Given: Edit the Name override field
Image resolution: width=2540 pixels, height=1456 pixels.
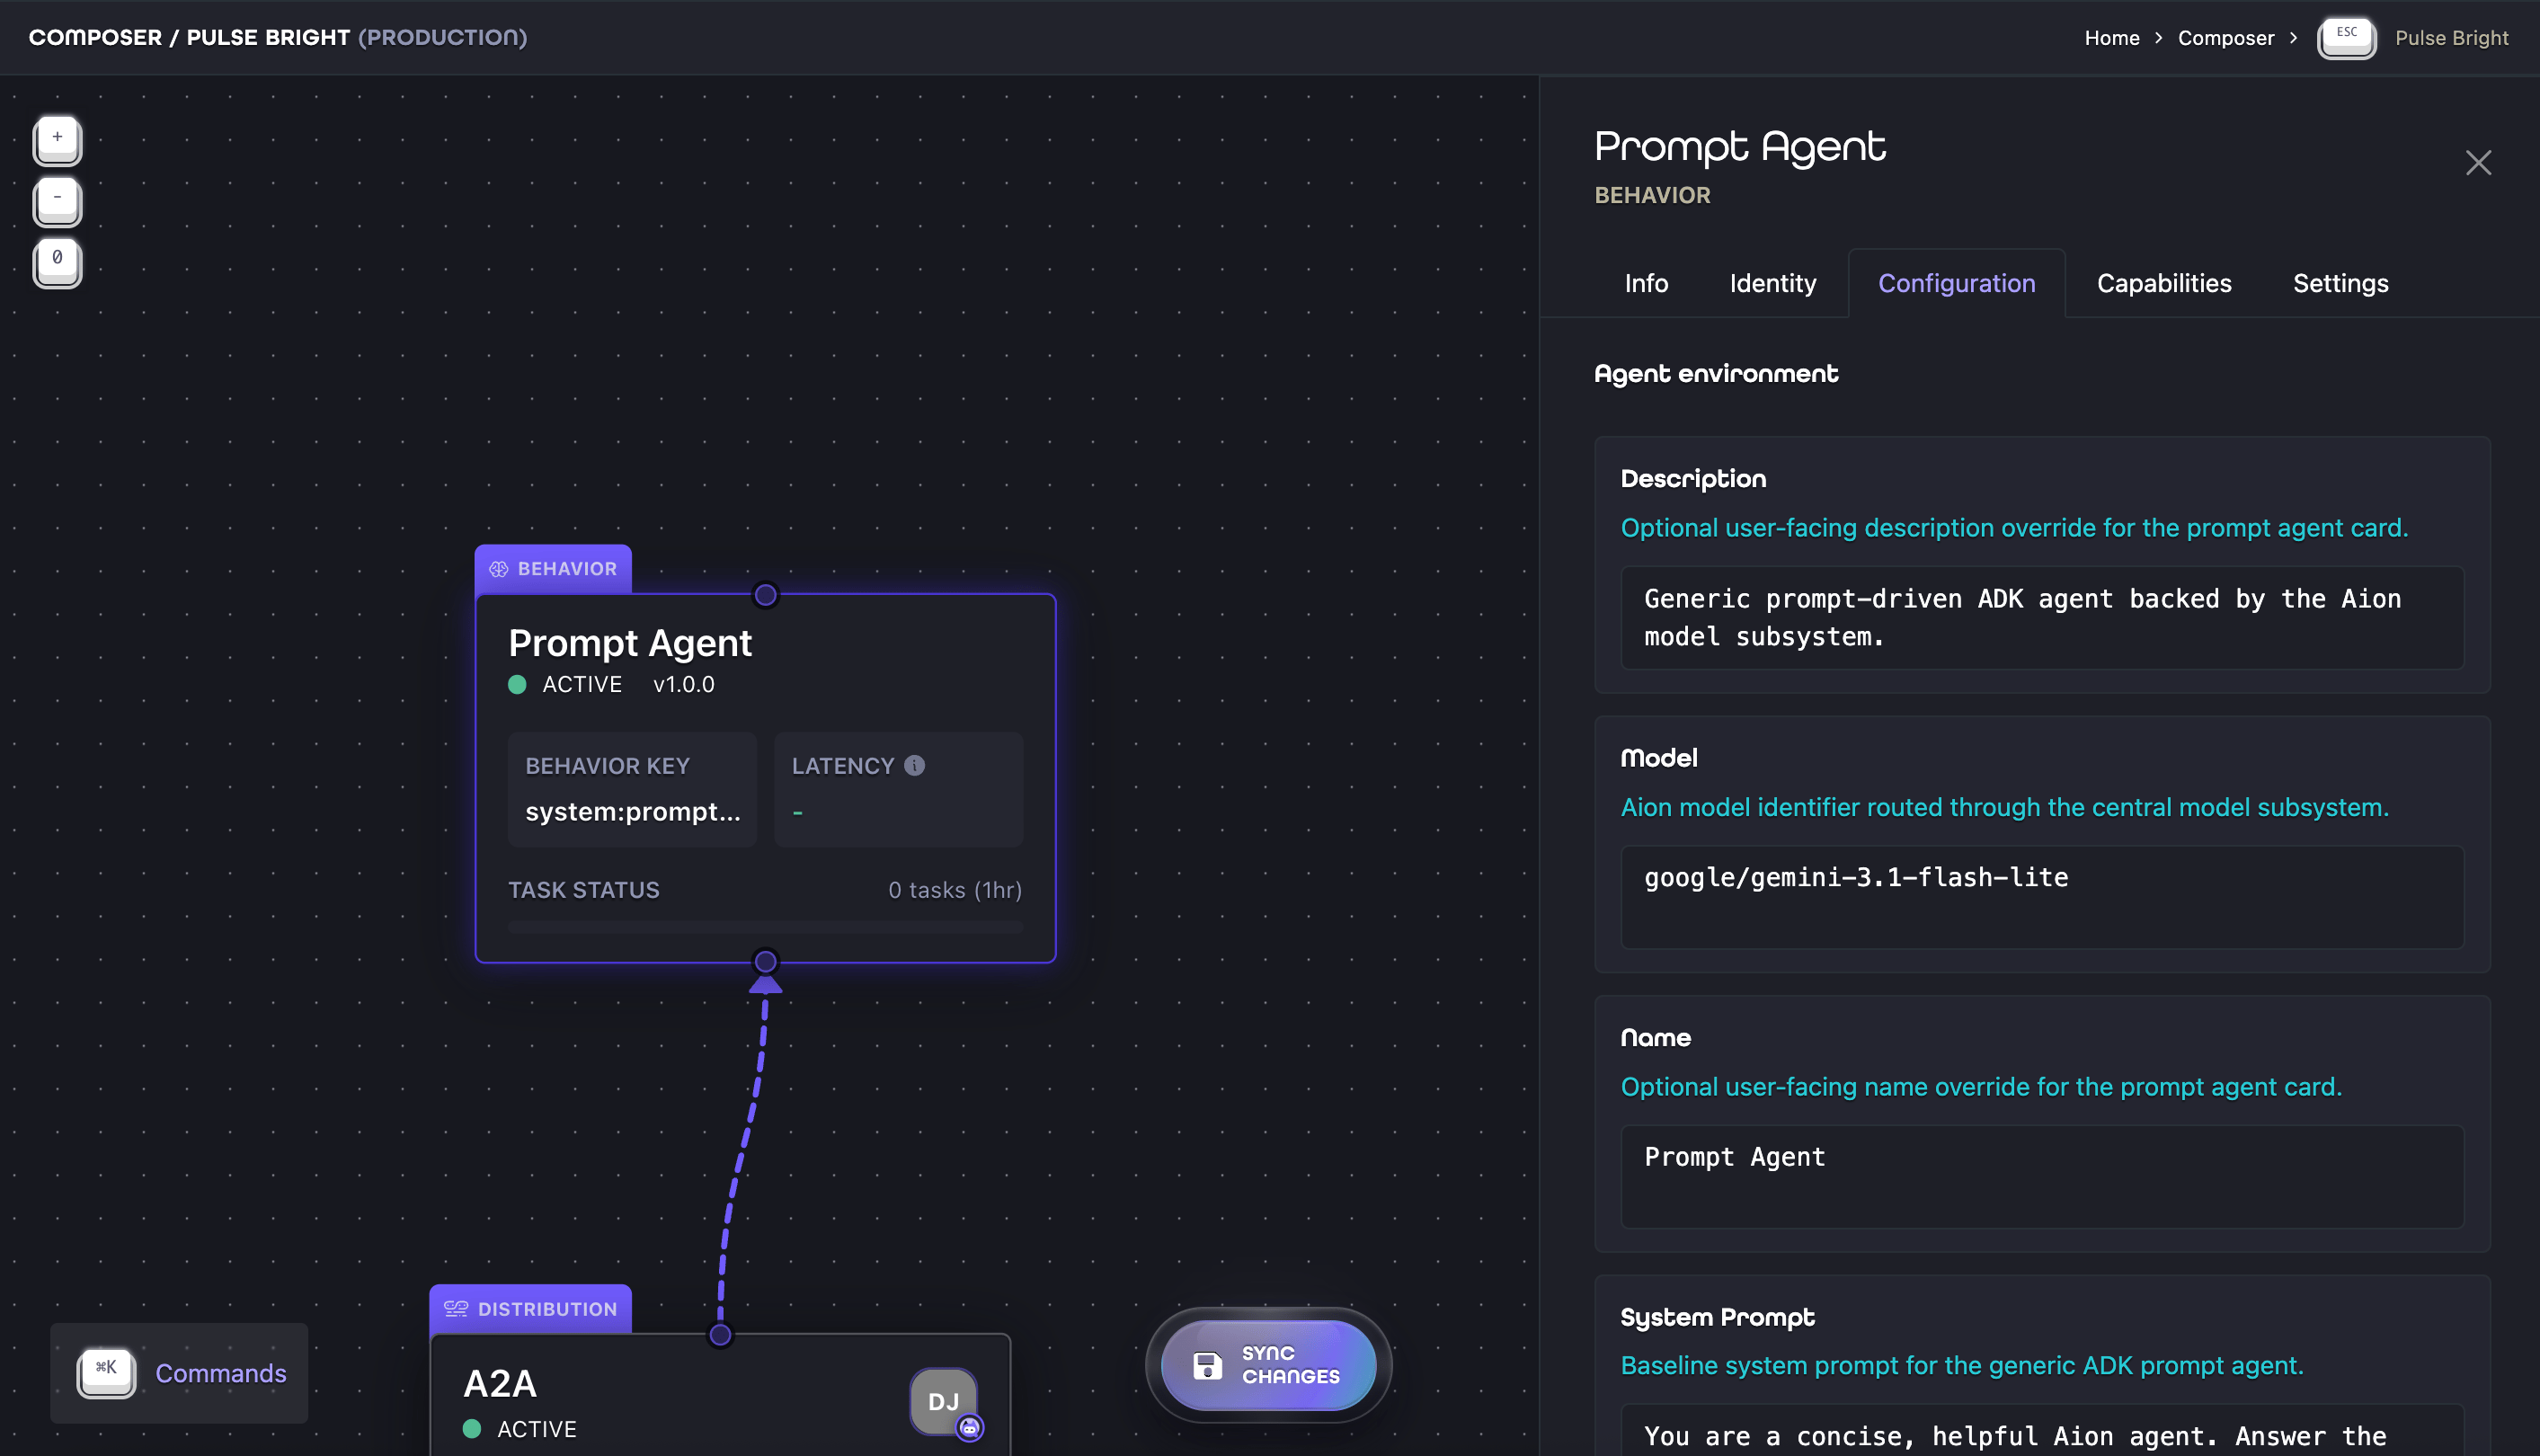Looking at the screenshot, I should pyautogui.click(x=2041, y=1176).
